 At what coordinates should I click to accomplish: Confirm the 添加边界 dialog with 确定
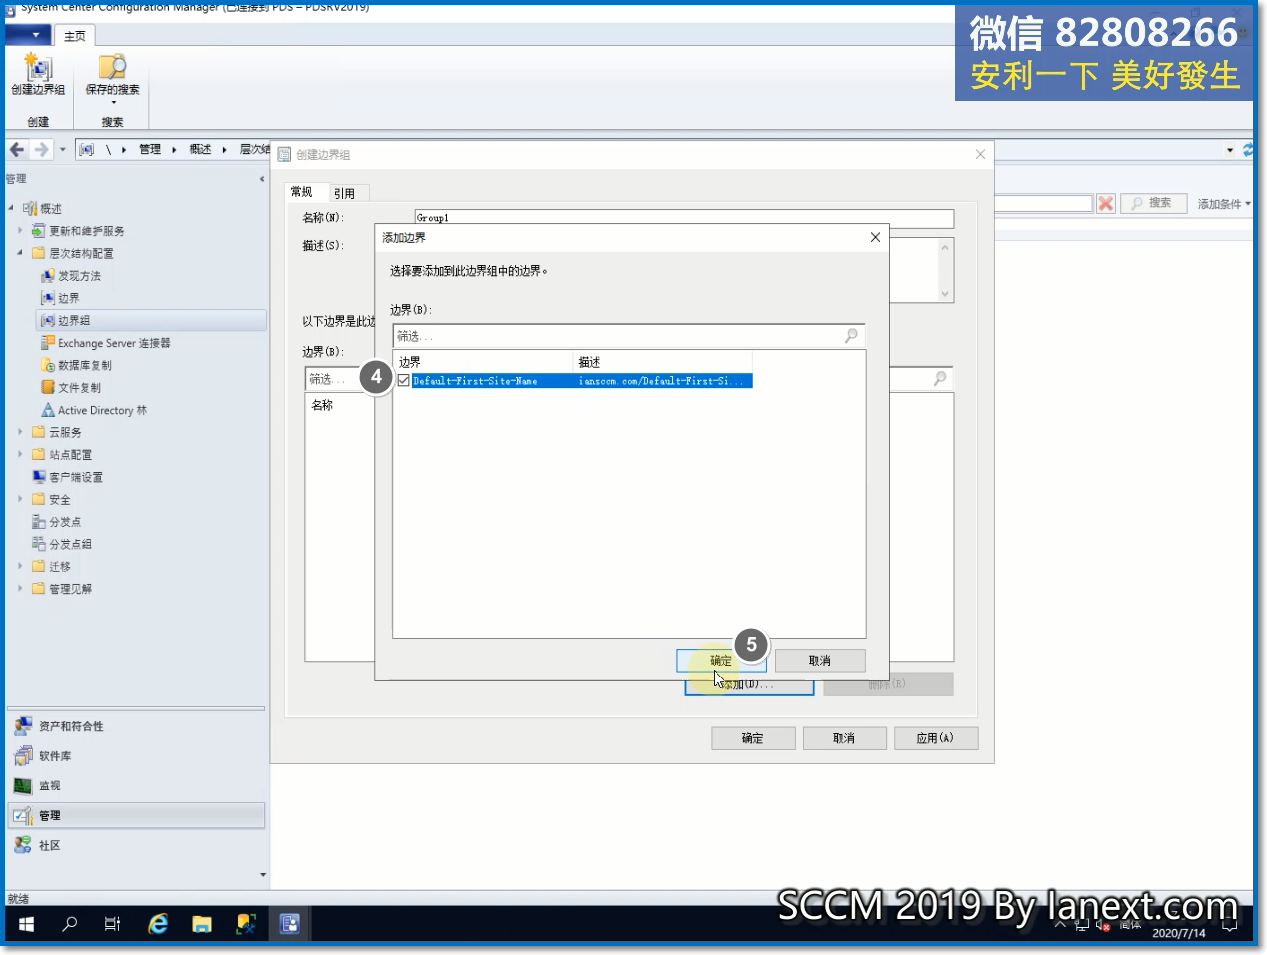pos(721,661)
